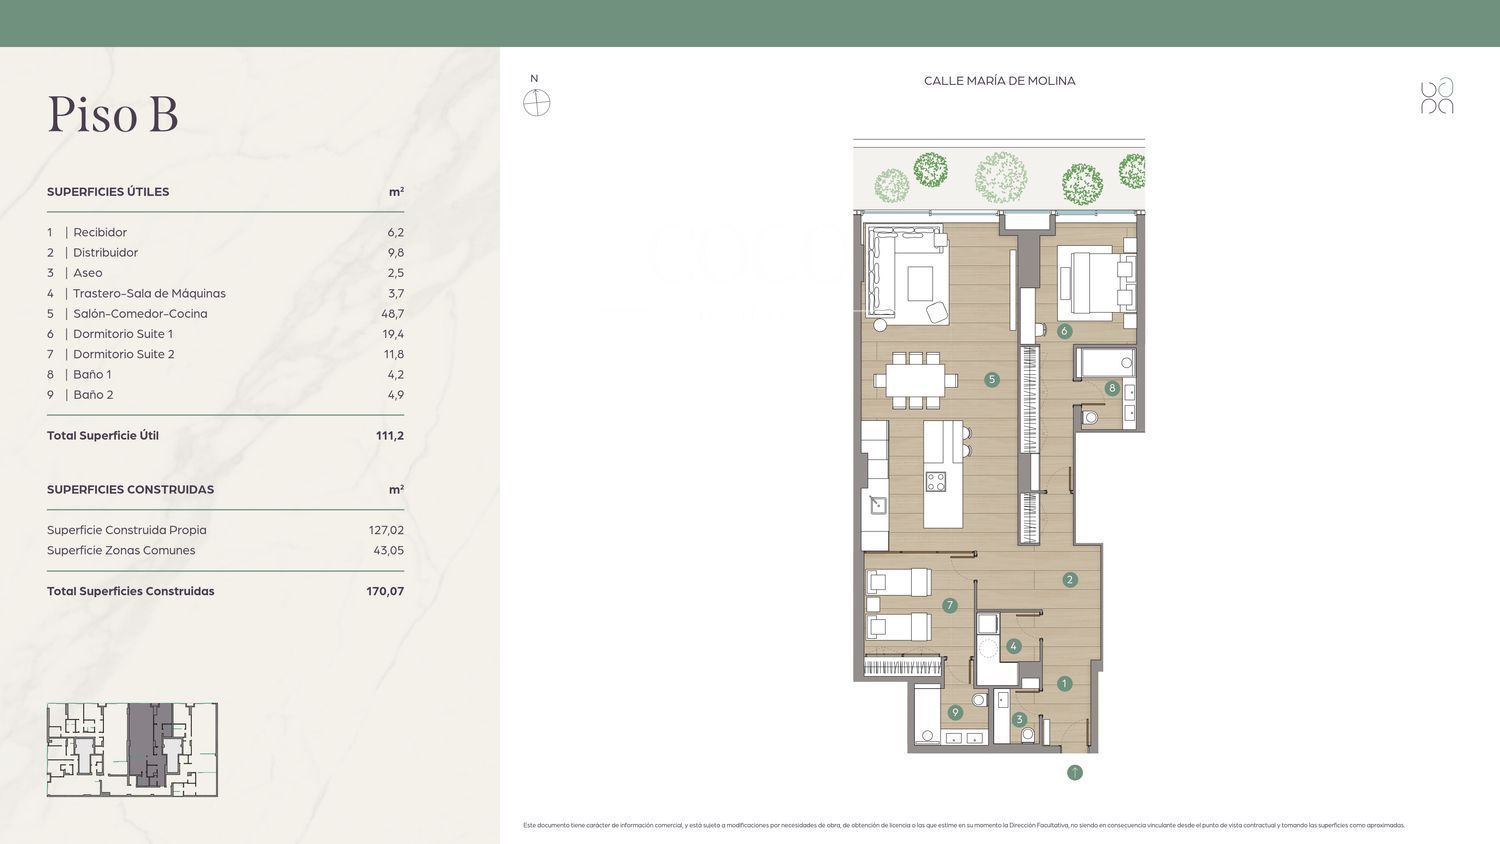Select room marker 6 in the suite bedroom
1500x844 pixels.
tap(1064, 331)
